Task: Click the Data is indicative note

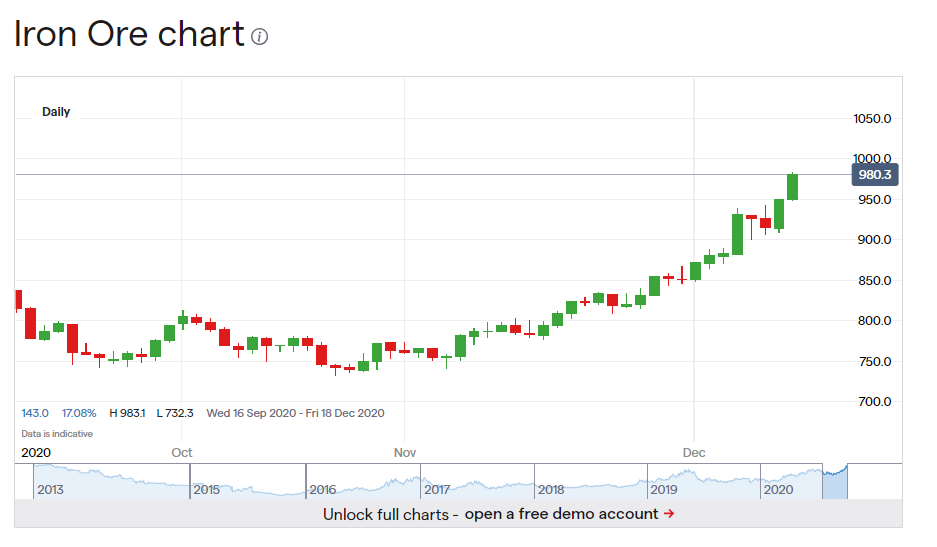Action: click(57, 433)
